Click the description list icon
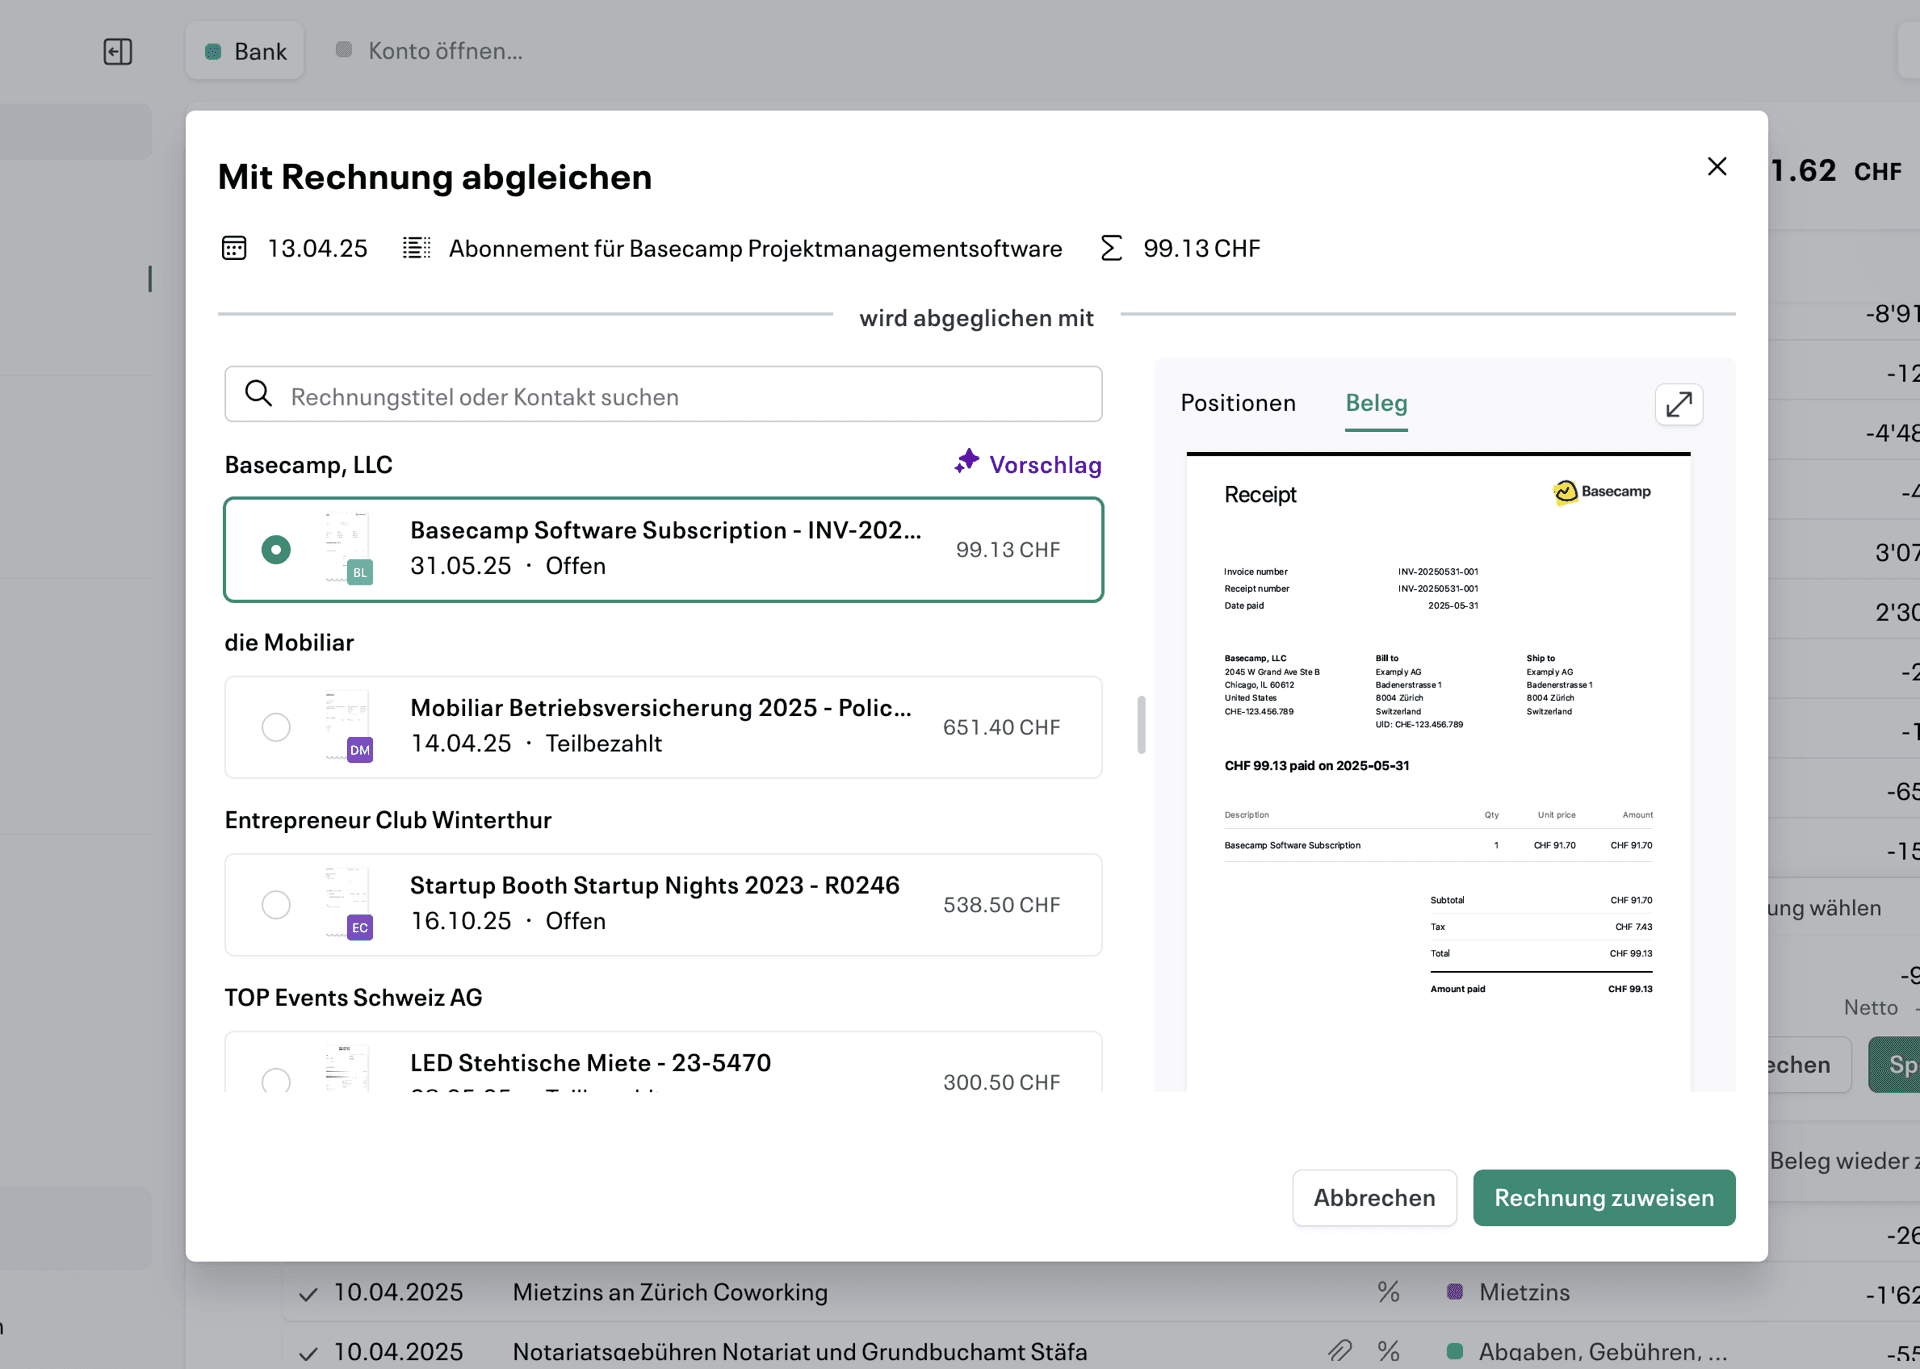This screenshot has width=1920, height=1369. [416, 248]
